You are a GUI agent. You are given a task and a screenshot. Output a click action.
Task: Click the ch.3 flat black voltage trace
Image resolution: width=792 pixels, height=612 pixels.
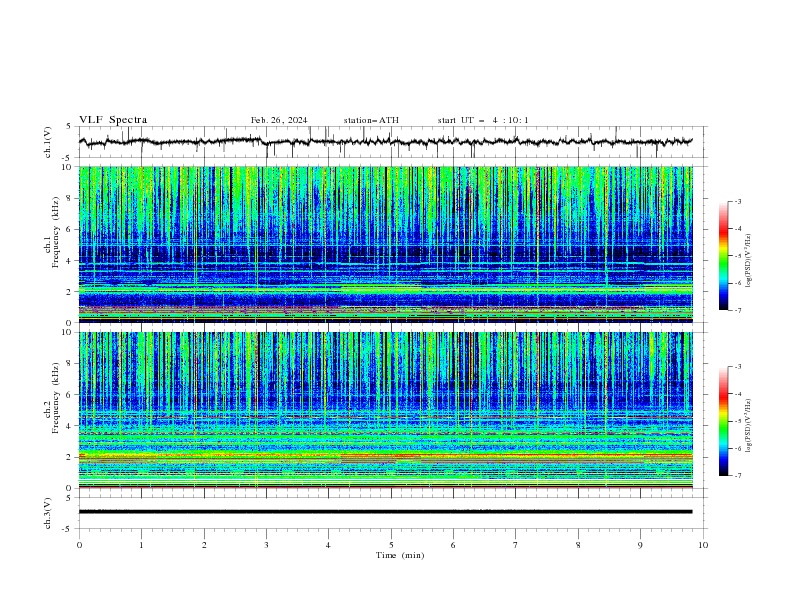point(385,512)
